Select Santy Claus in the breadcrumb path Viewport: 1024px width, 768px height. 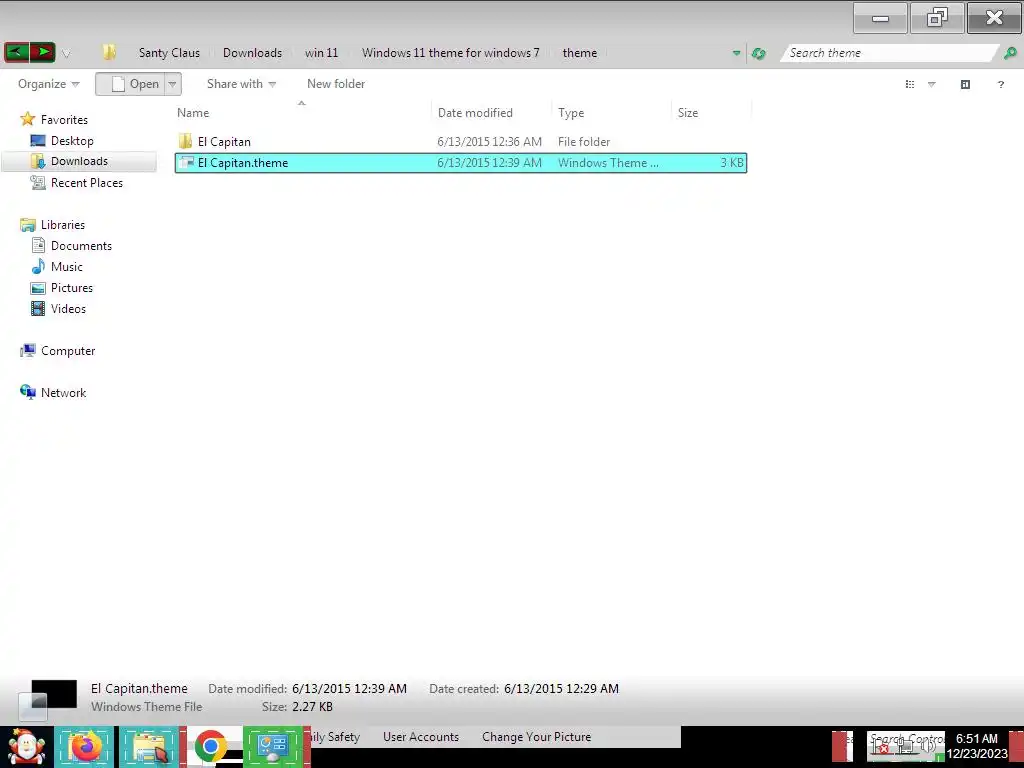169,53
